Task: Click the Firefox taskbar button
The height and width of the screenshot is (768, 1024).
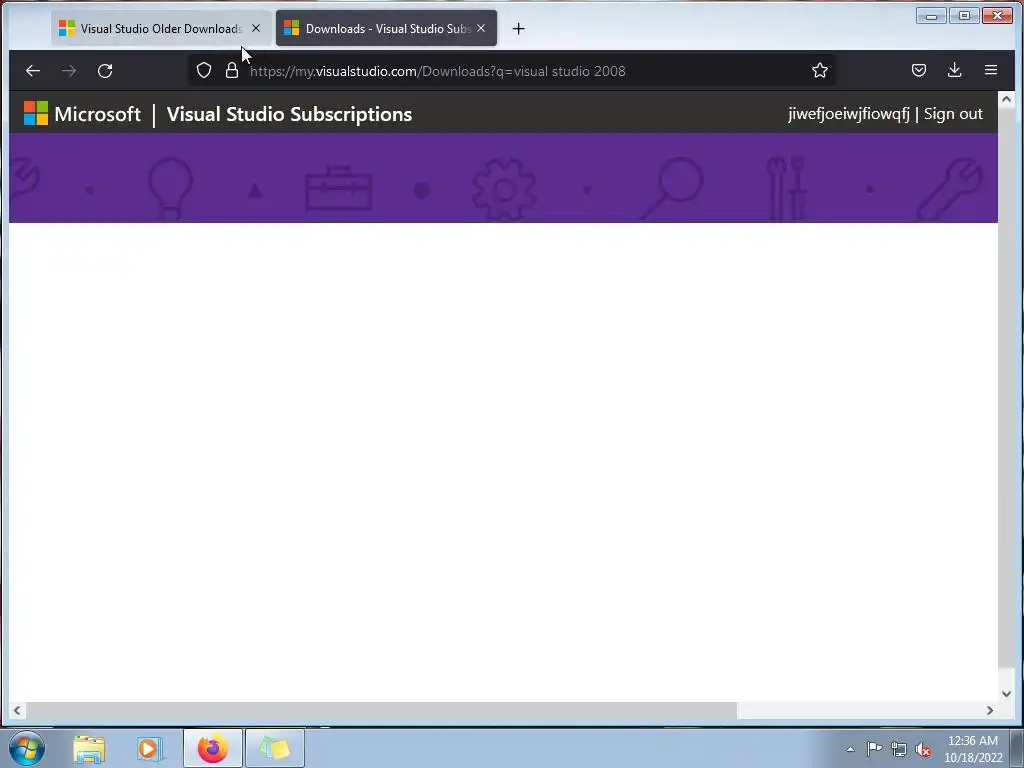Action: coord(213,748)
